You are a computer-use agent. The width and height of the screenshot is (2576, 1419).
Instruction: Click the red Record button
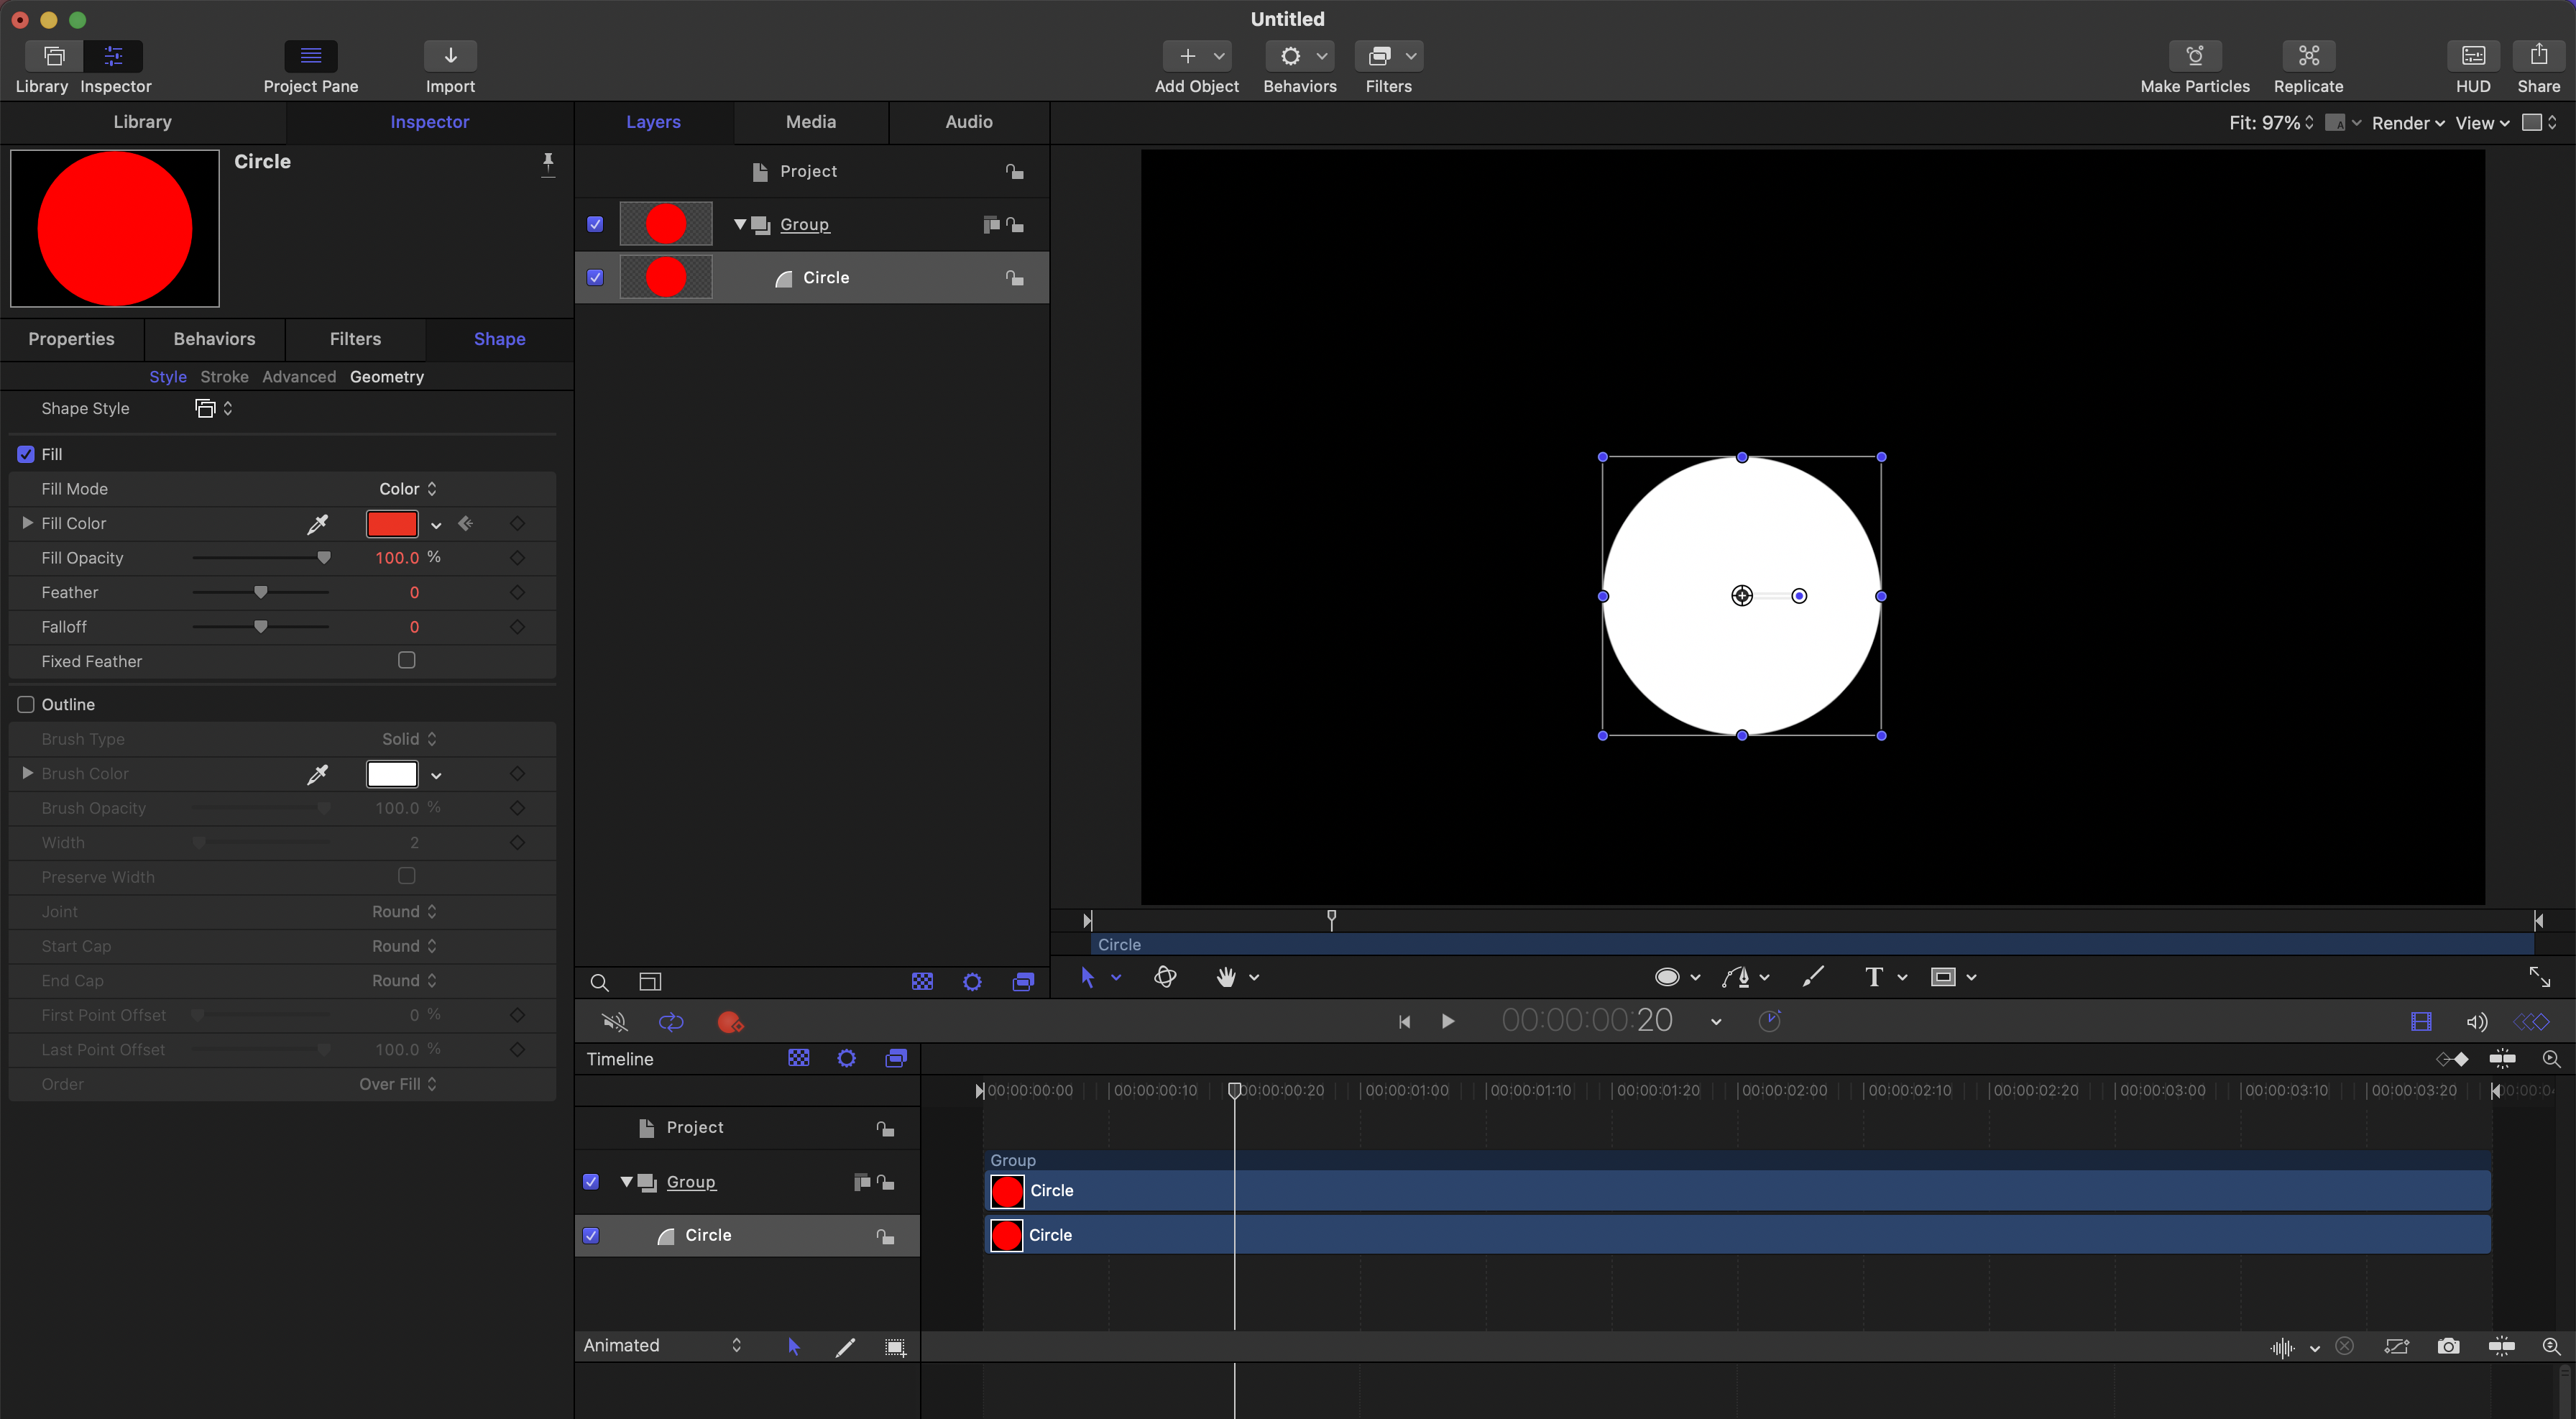(729, 1022)
